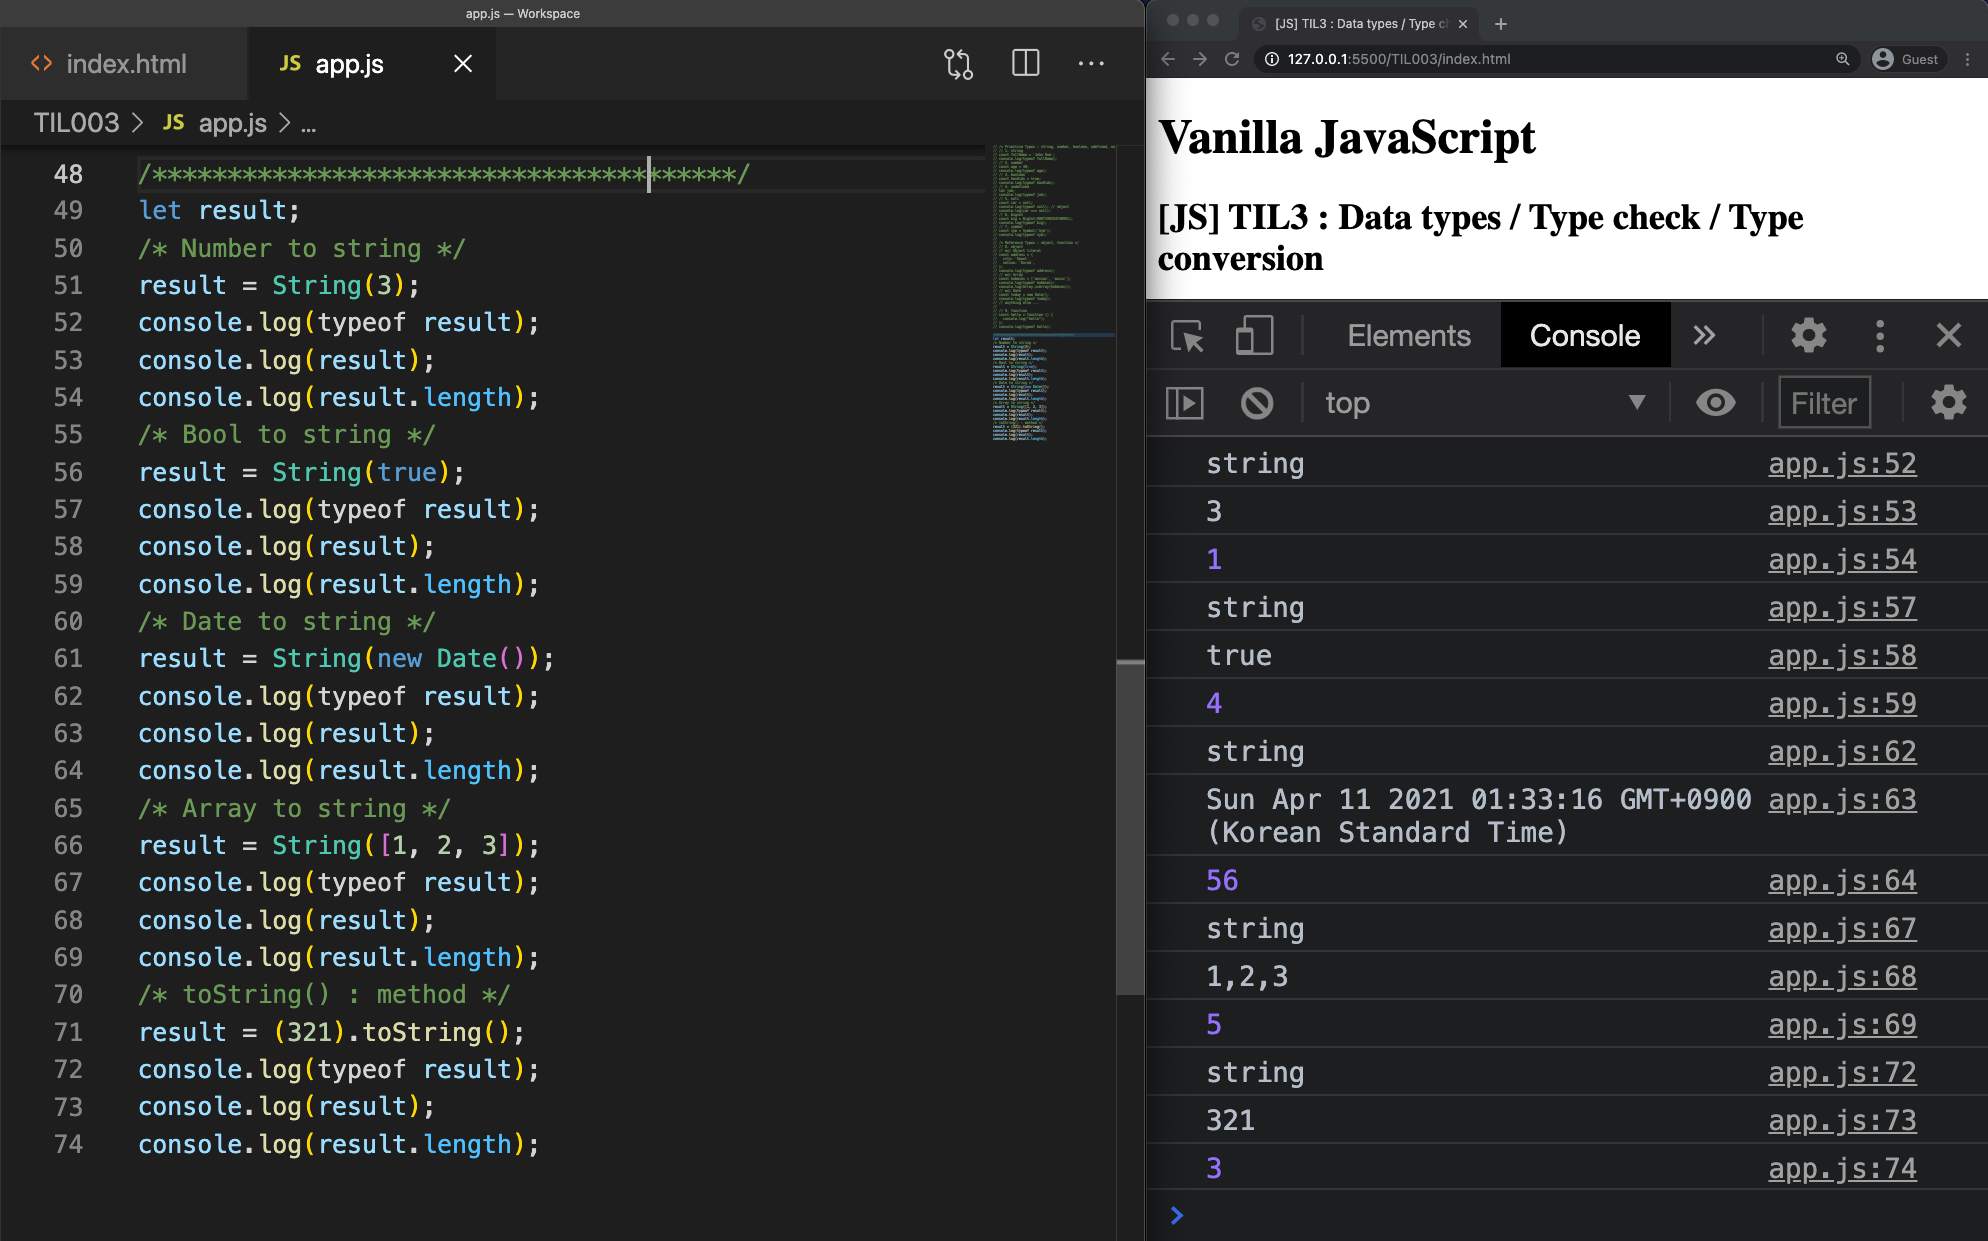The width and height of the screenshot is (1988, 1241).
Task: Reload the page in the browser
Action: [x=1232, y=59]
